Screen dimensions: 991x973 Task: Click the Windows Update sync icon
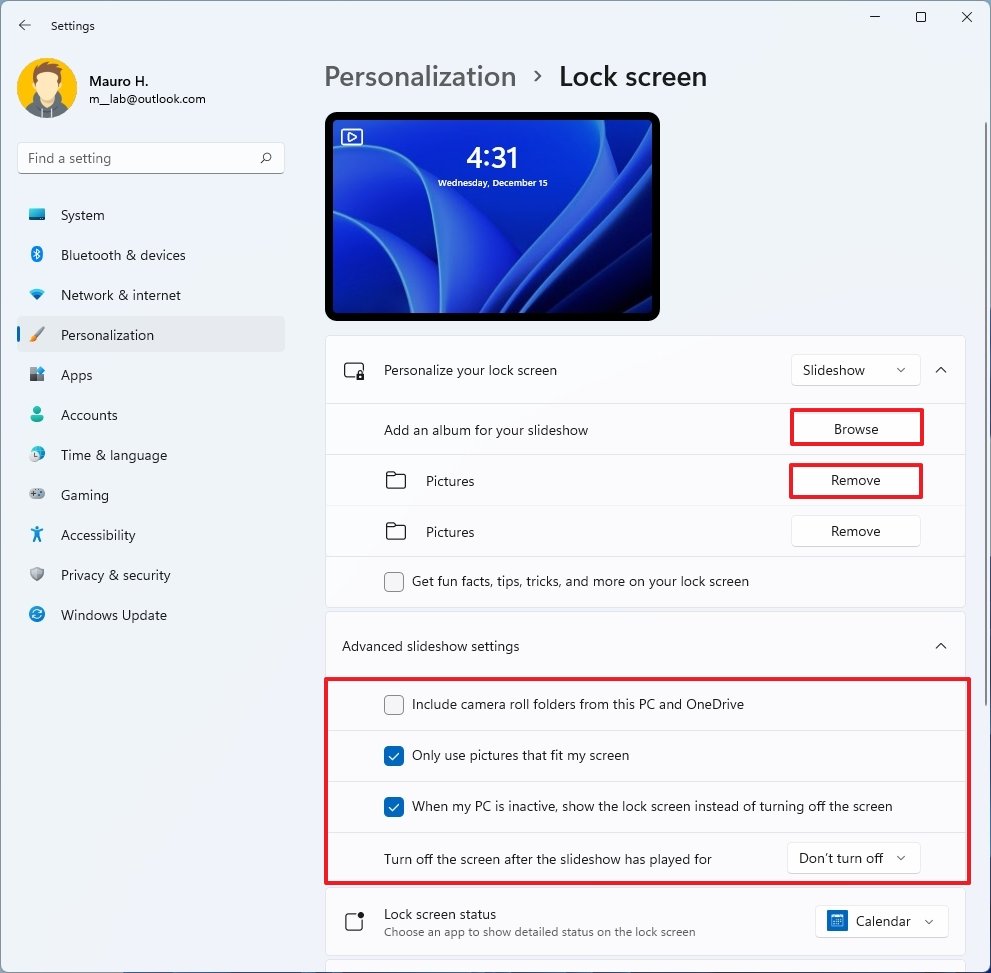37,614
